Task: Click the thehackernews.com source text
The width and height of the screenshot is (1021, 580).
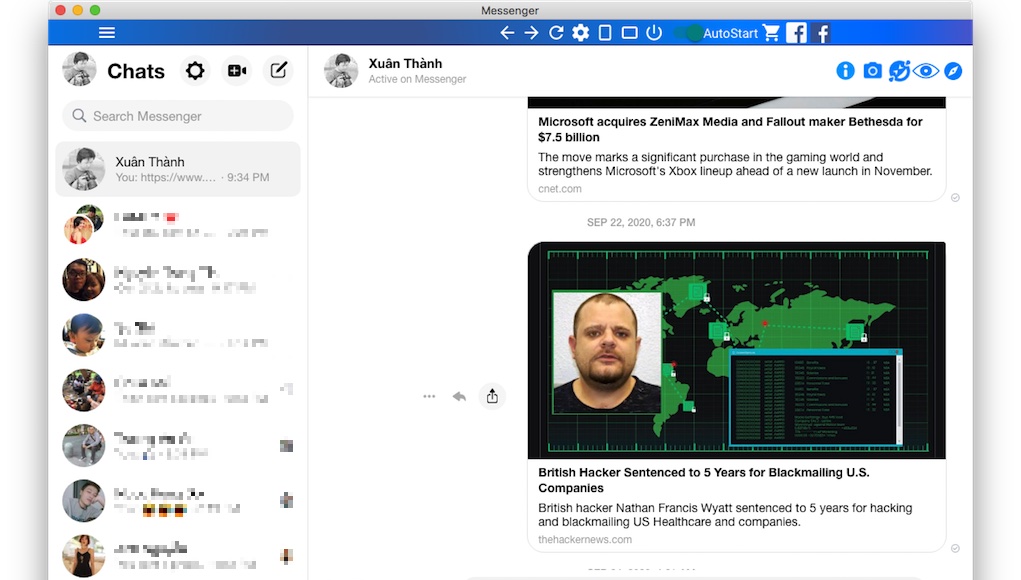Action: click(x=585, y=540)
